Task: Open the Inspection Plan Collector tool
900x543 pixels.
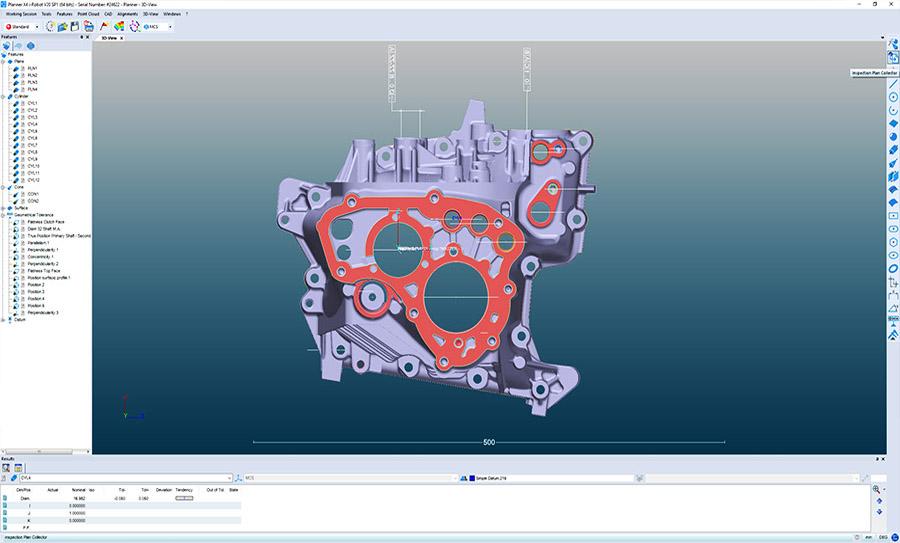Action: tap(893, 57)
